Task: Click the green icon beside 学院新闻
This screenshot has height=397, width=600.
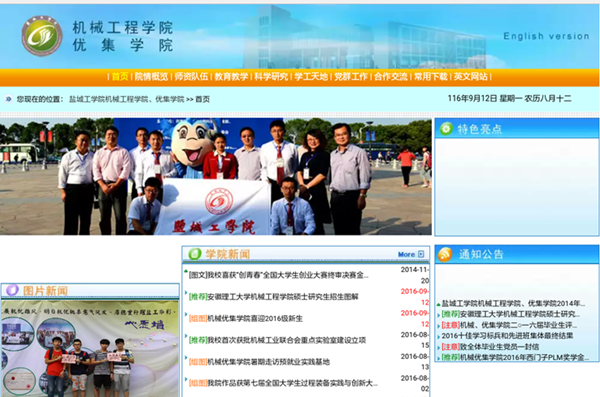Action: pyautogui.click(x=195, y=254)
